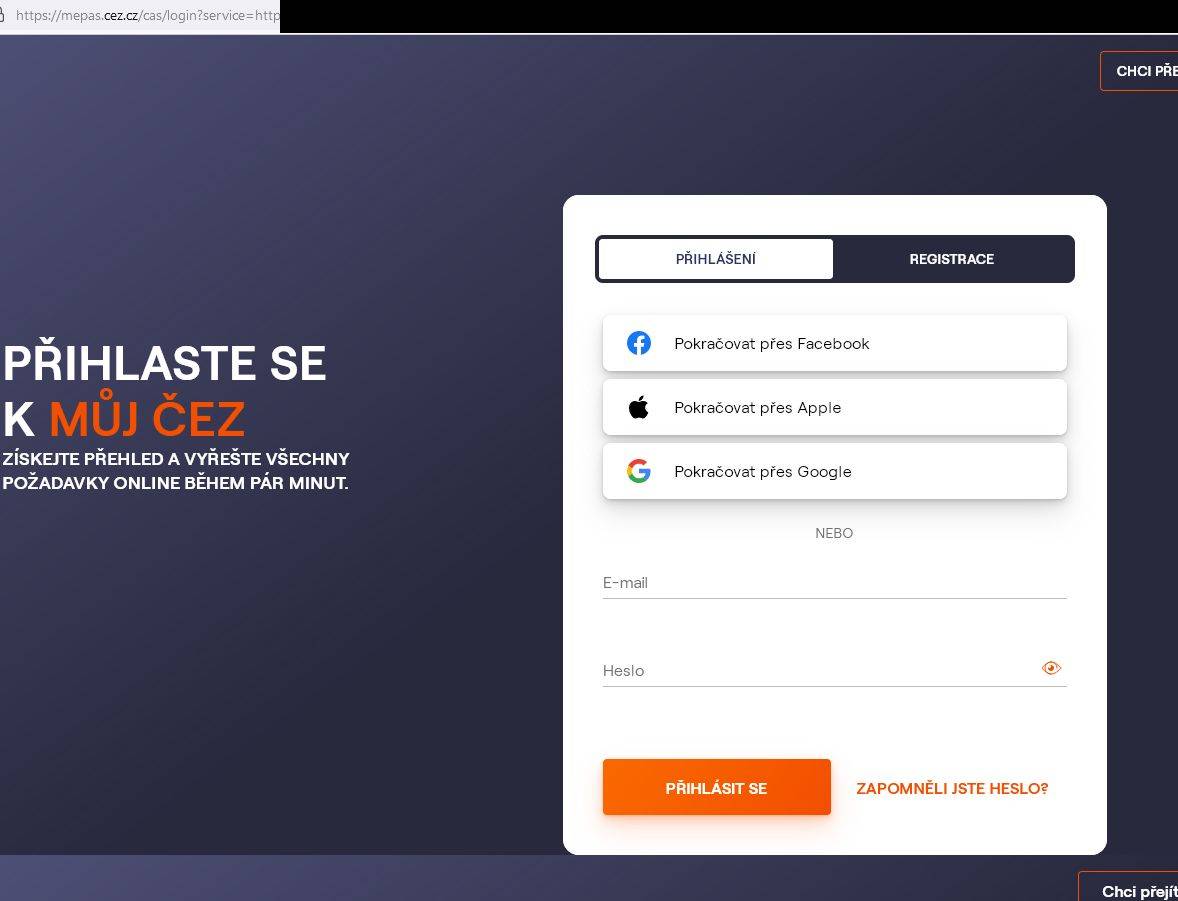Viewport: 1178px width, 901px height.
Task: Switch to the REGISTRACE tab
Action: [952, 259]
